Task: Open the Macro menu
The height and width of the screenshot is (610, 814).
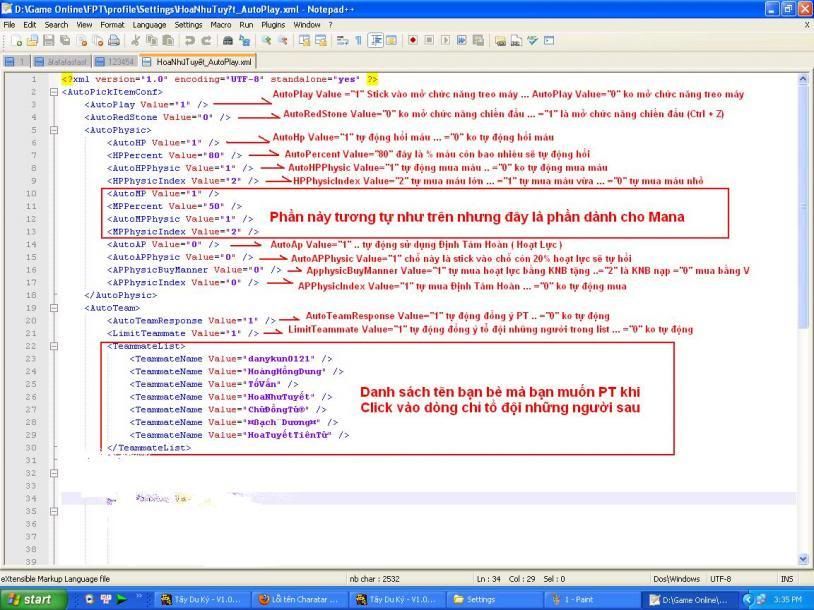Action: (221, 24)
